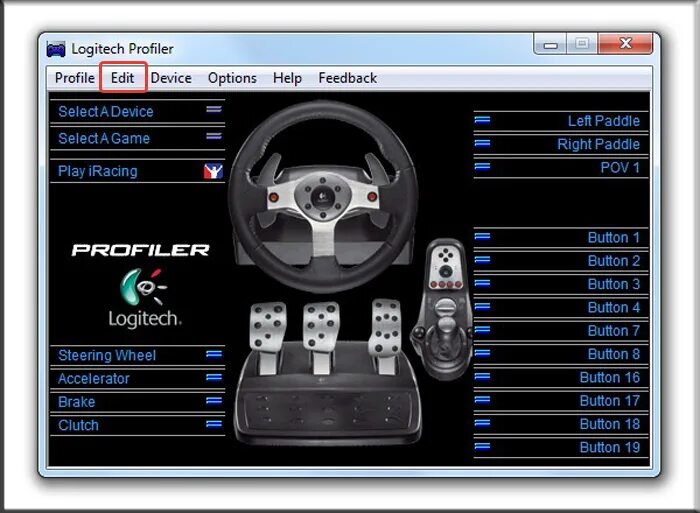Click bars icon next to Button 16
Screen dimensions: 700x513
[x=482, y=376]
